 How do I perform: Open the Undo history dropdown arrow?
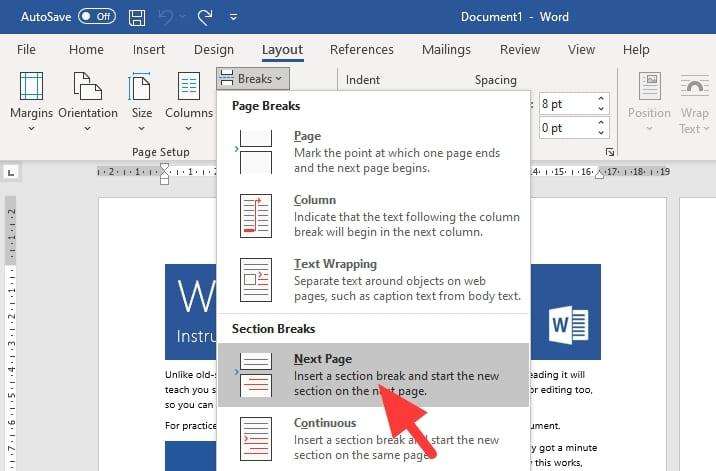182,17
